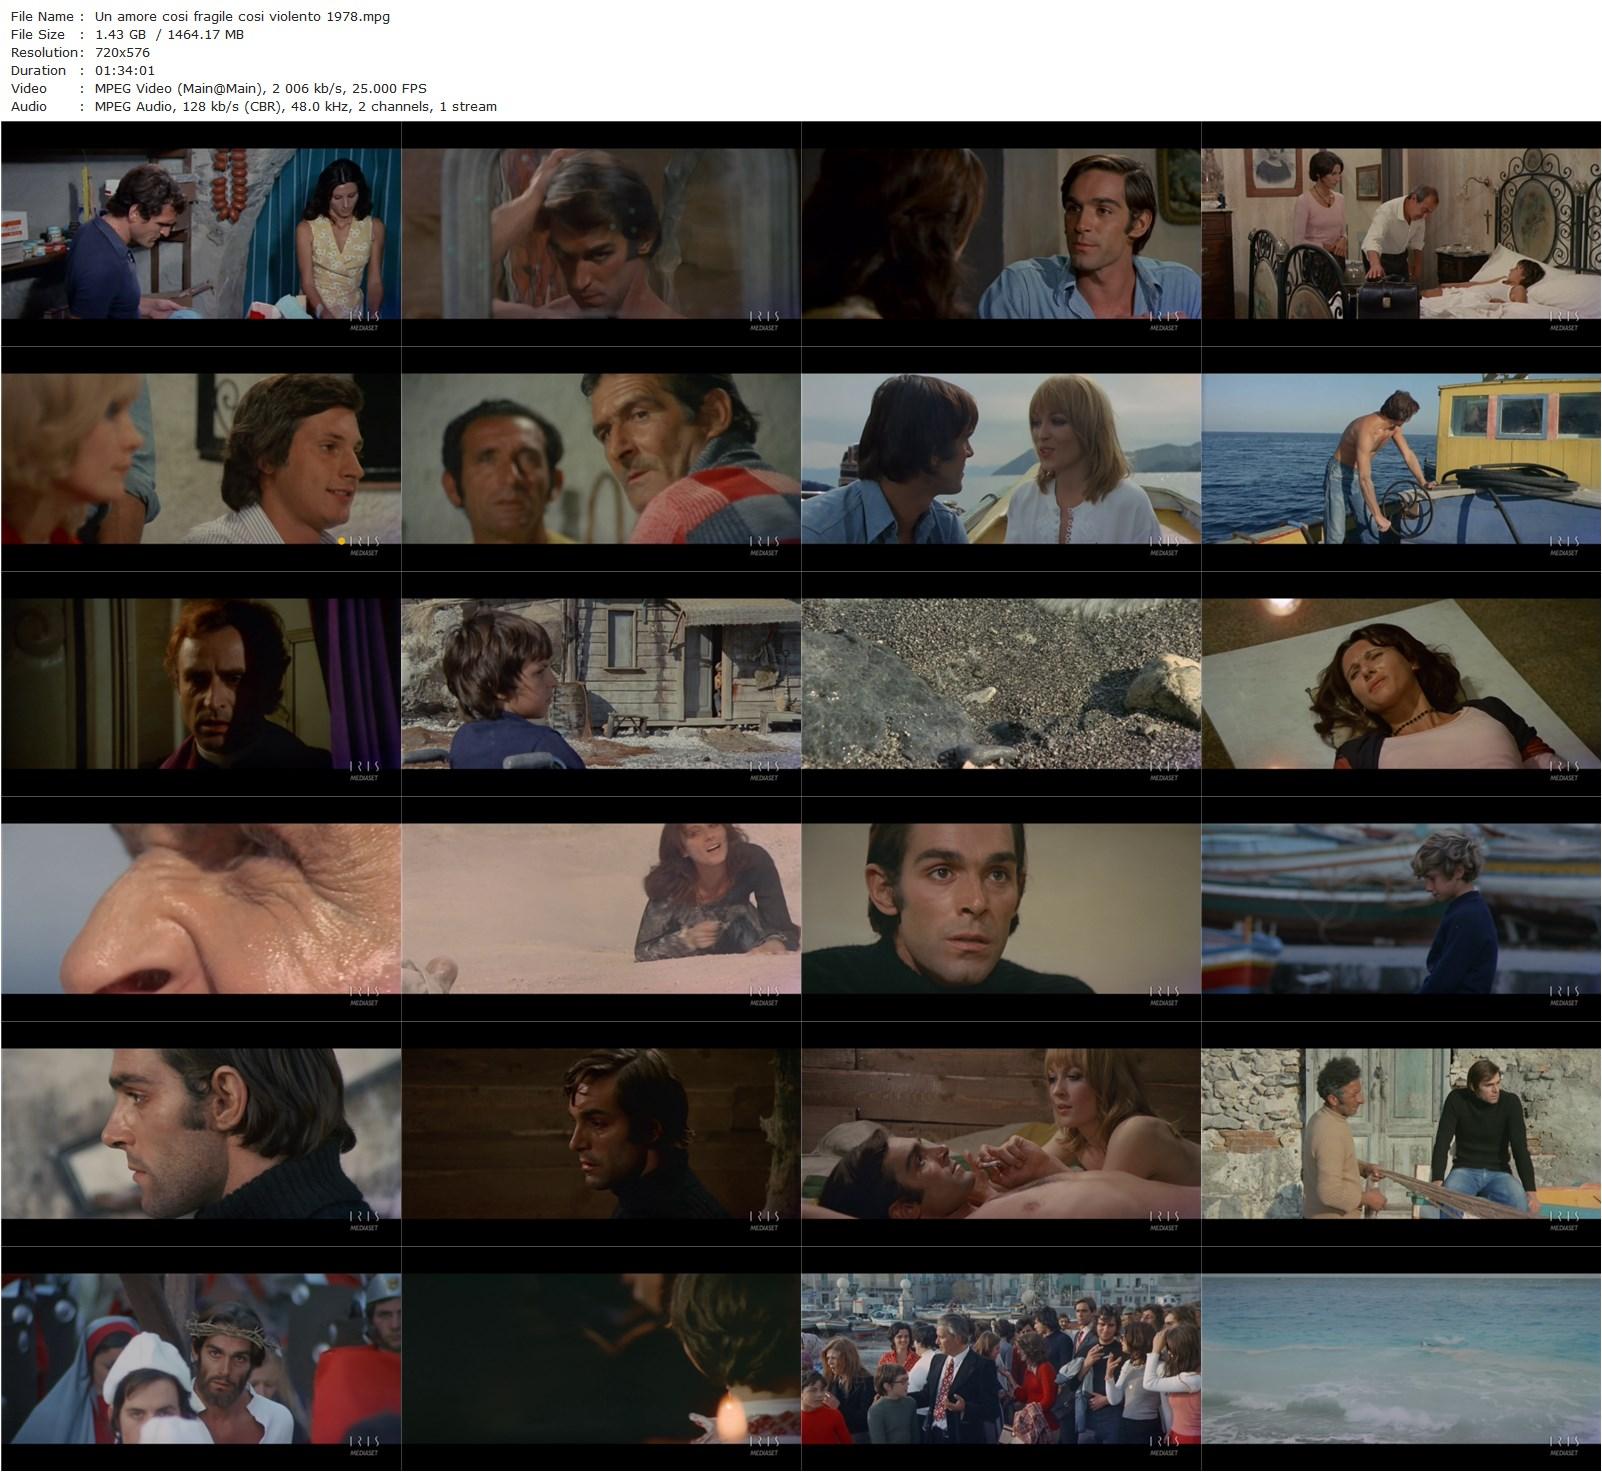Select the crown of thorns procession thumbnail
The width and height of the screenshot is (1602, 1472).
pos(201,1359)
